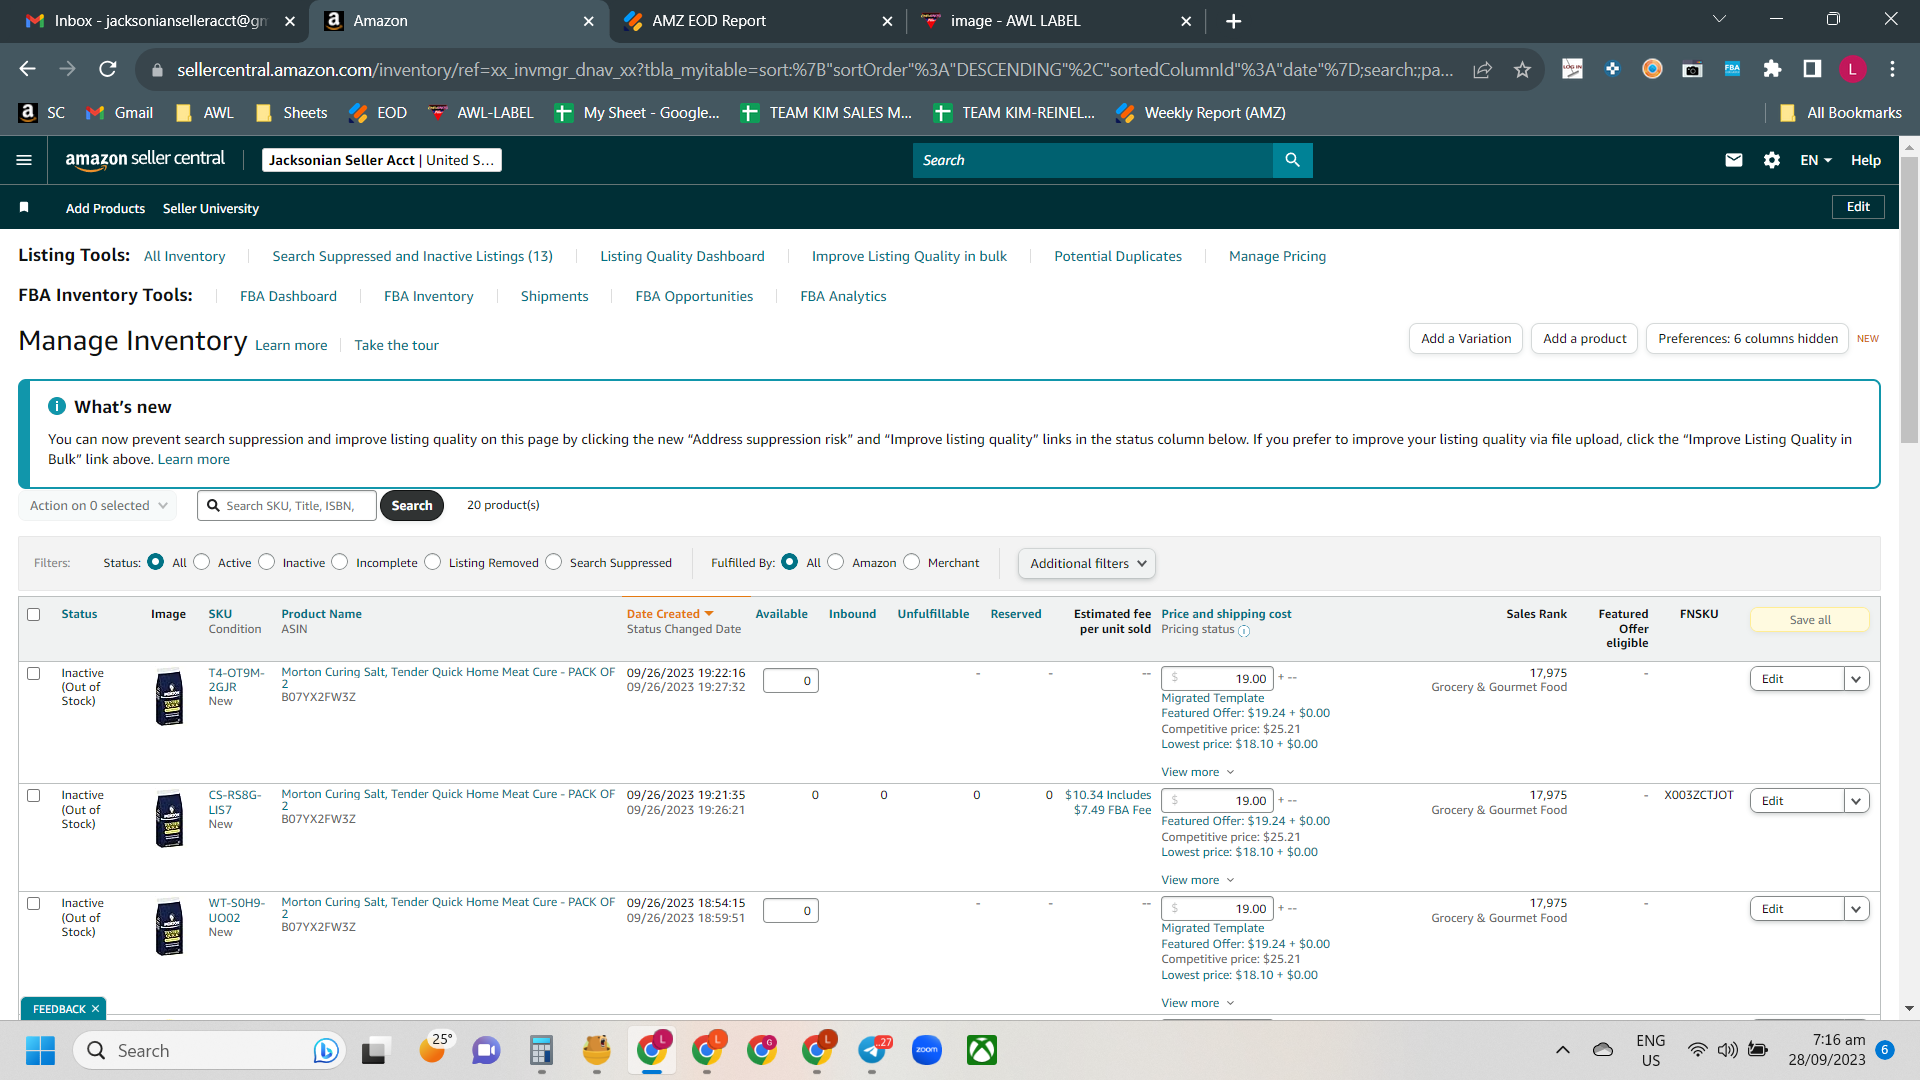The height and width of the screenshot is (1080, 1920).
Task: Open the Action on 0 selected dropdown
Action: click(98, 506)
